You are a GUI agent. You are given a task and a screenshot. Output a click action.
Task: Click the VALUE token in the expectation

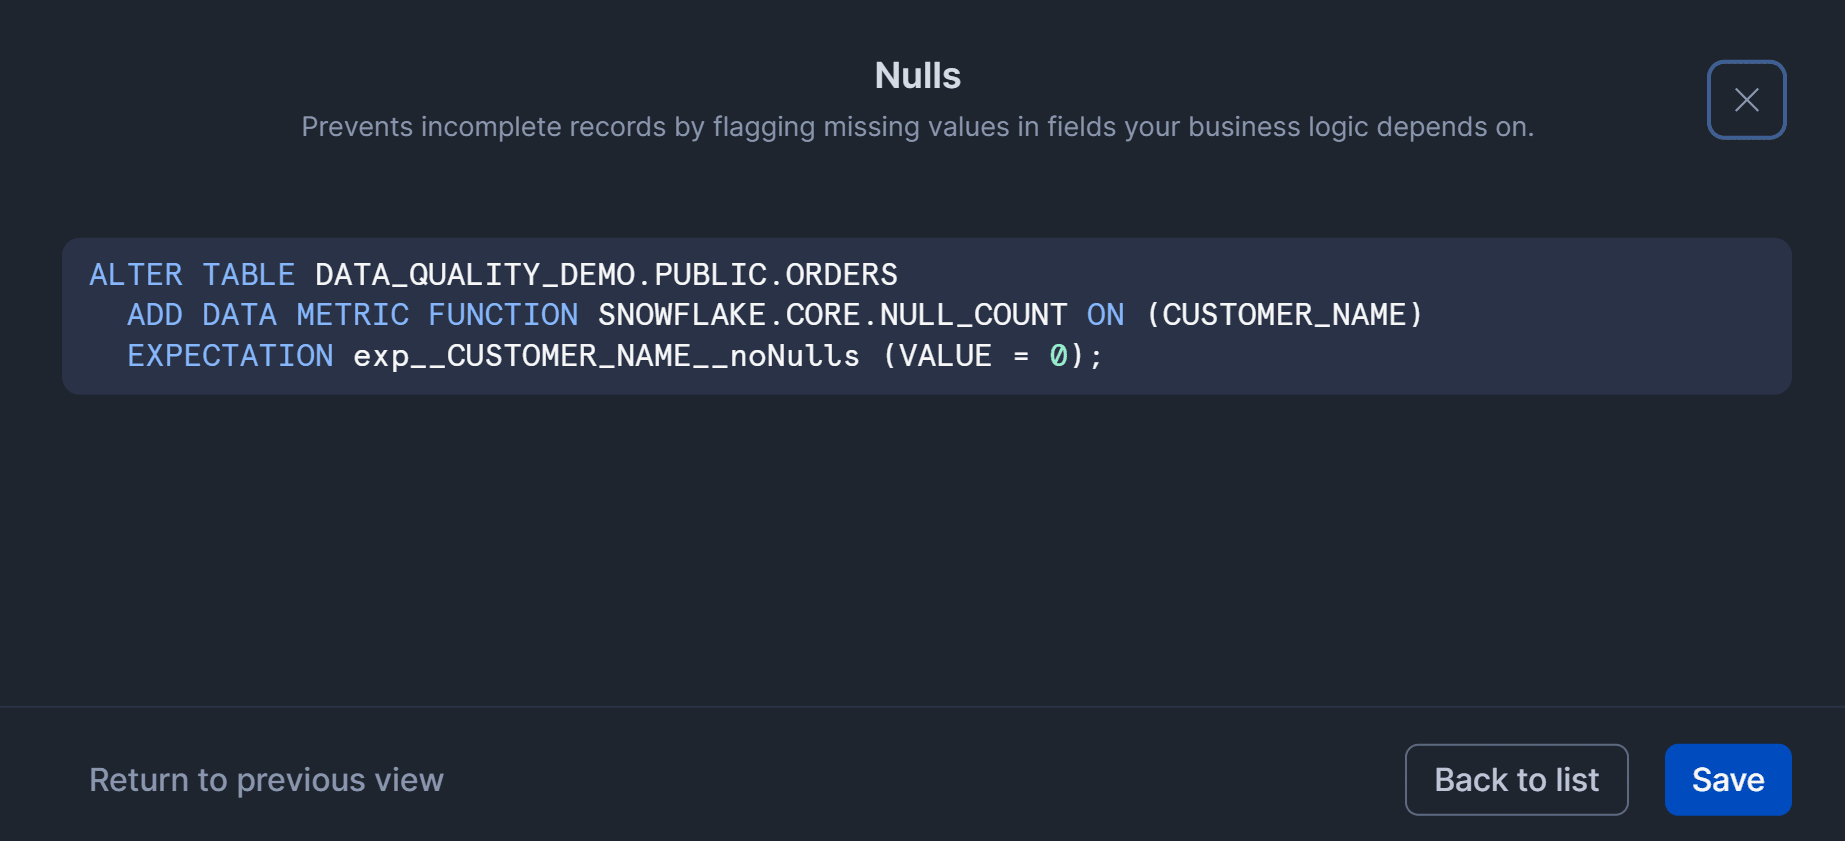coord(945,356)
